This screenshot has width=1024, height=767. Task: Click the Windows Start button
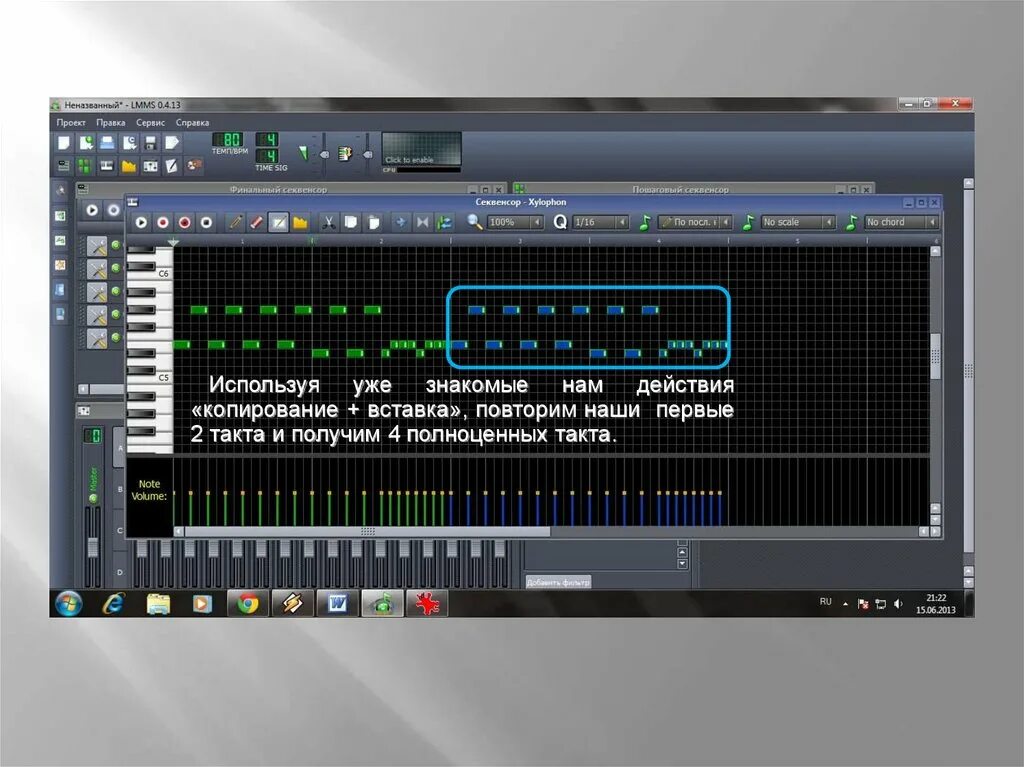click(69, 604)
